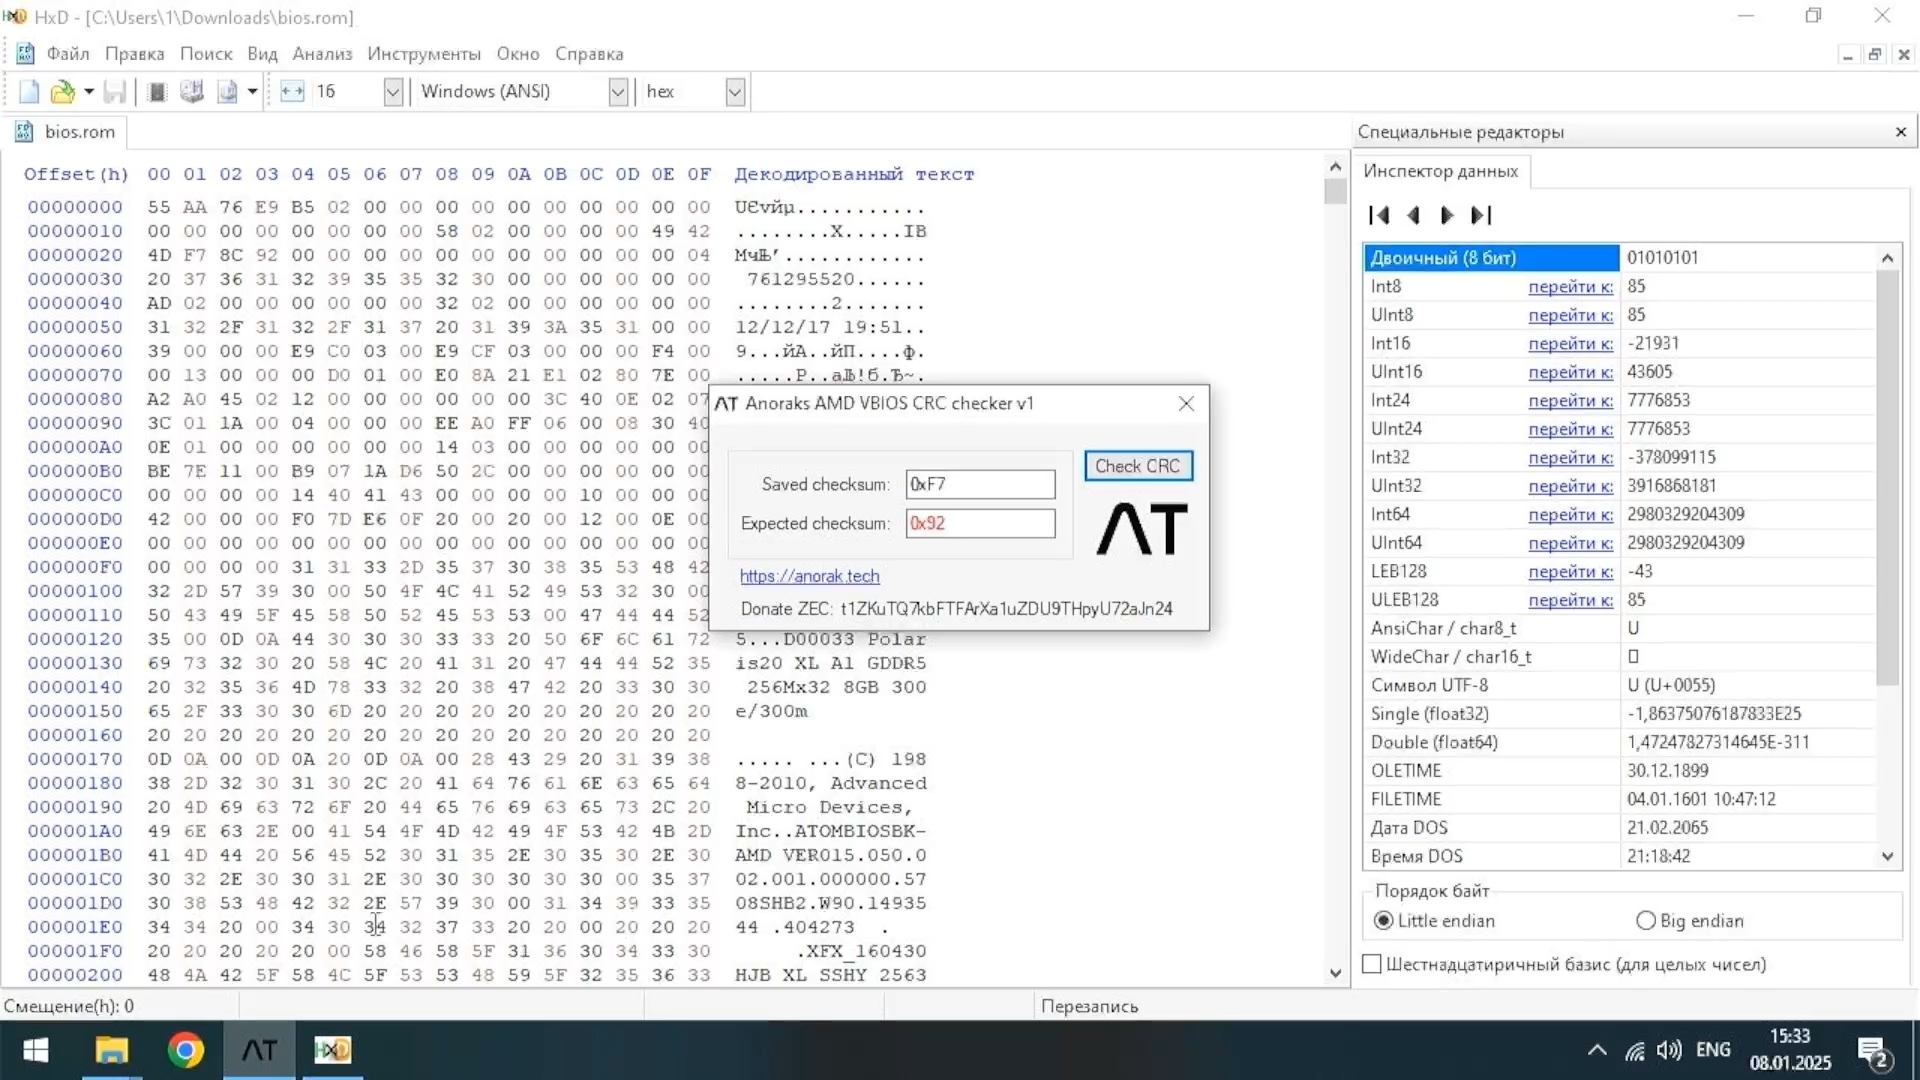Open the Windows (ANSI) encoding dropdown

618,92
